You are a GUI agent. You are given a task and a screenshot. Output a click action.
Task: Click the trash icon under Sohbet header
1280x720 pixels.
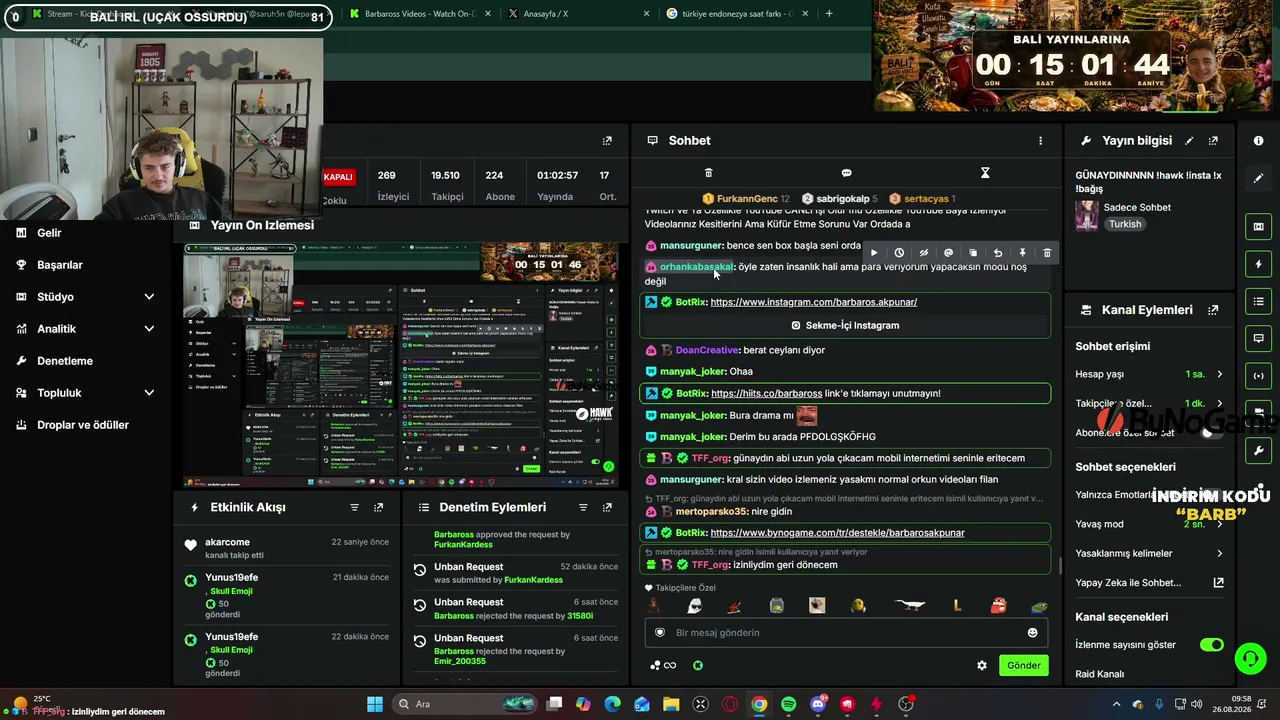coord(709,173)
